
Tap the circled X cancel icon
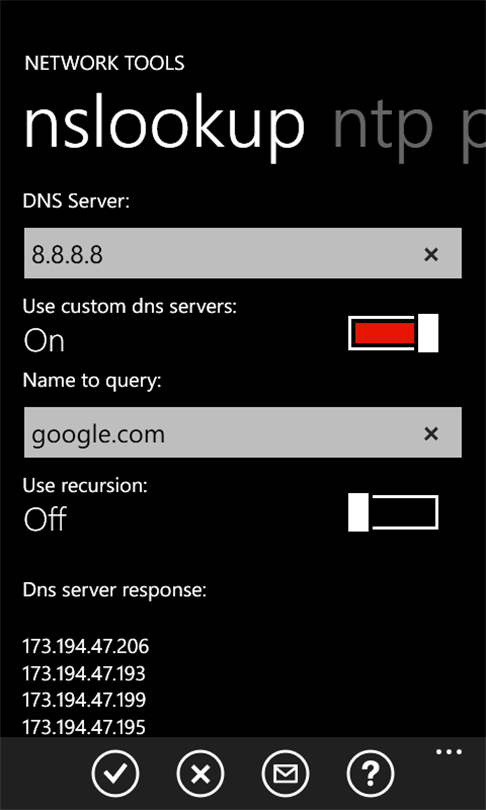tap(200, 773)
